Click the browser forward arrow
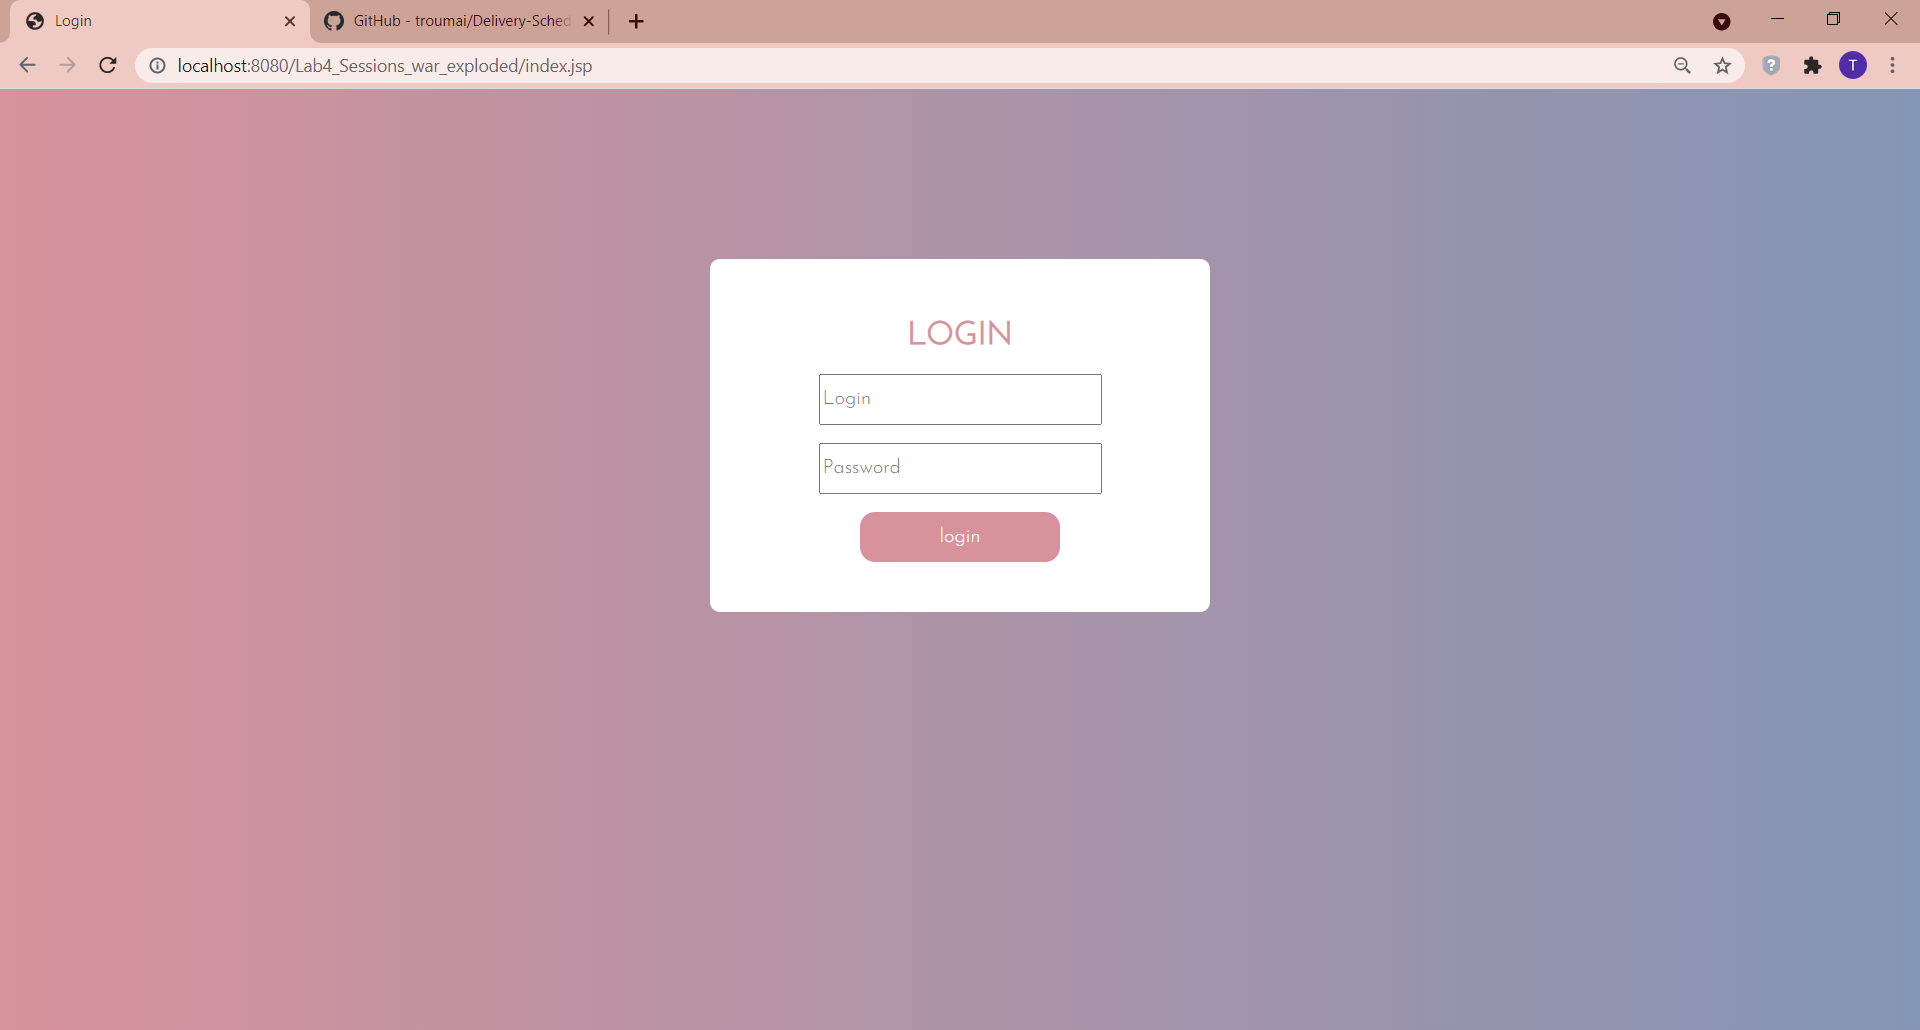The image size is (1920, 1030). coord(67,66)
